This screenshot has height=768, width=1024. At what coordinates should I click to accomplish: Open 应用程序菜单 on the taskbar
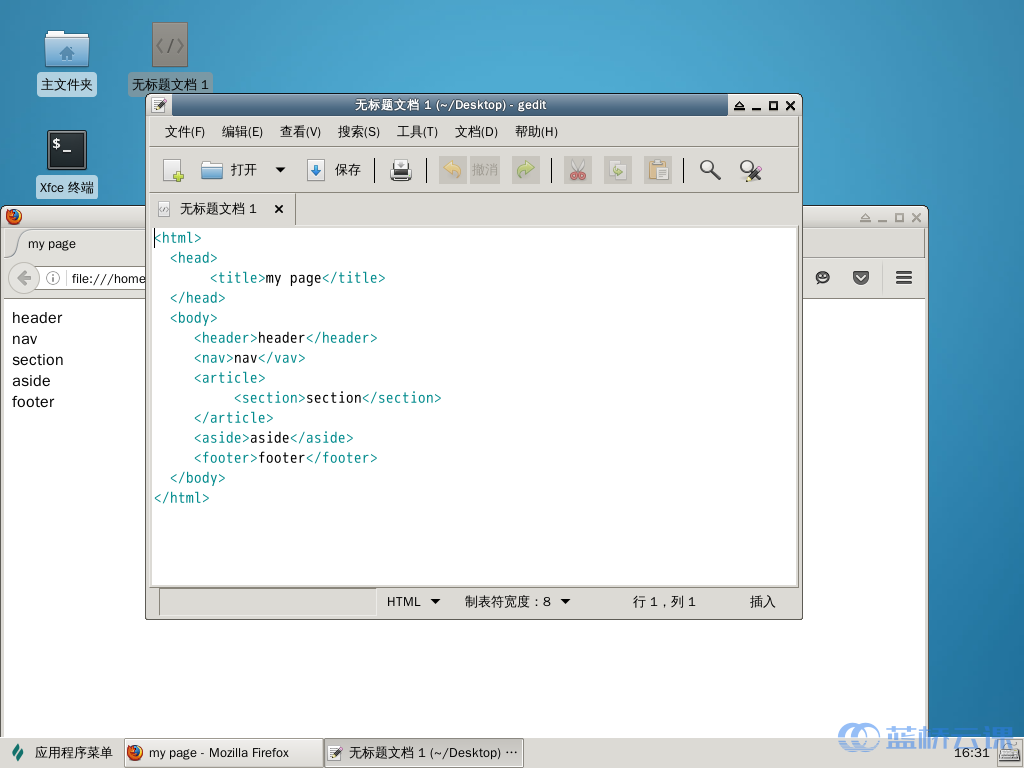coord(62,753)
